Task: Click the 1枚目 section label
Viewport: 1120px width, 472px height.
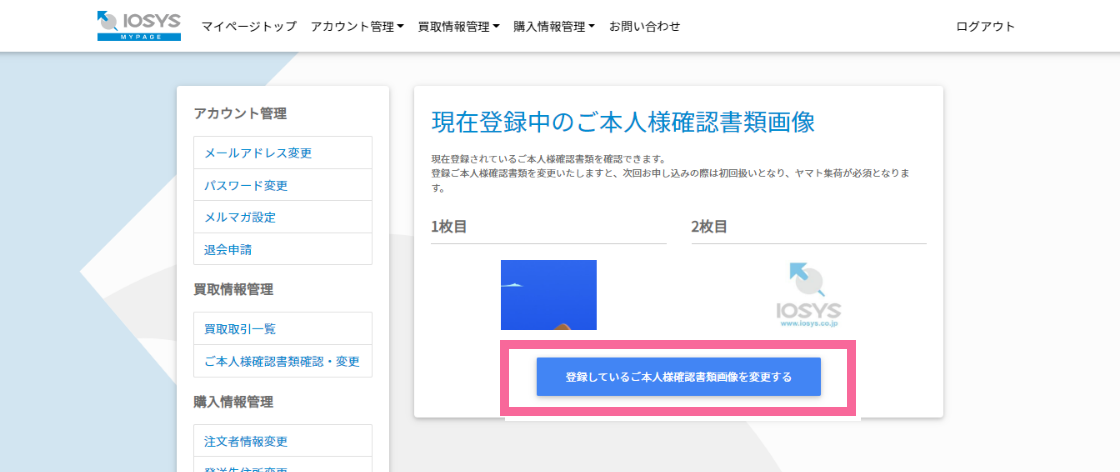Action: pyautogui.click(x=449, y=226)
